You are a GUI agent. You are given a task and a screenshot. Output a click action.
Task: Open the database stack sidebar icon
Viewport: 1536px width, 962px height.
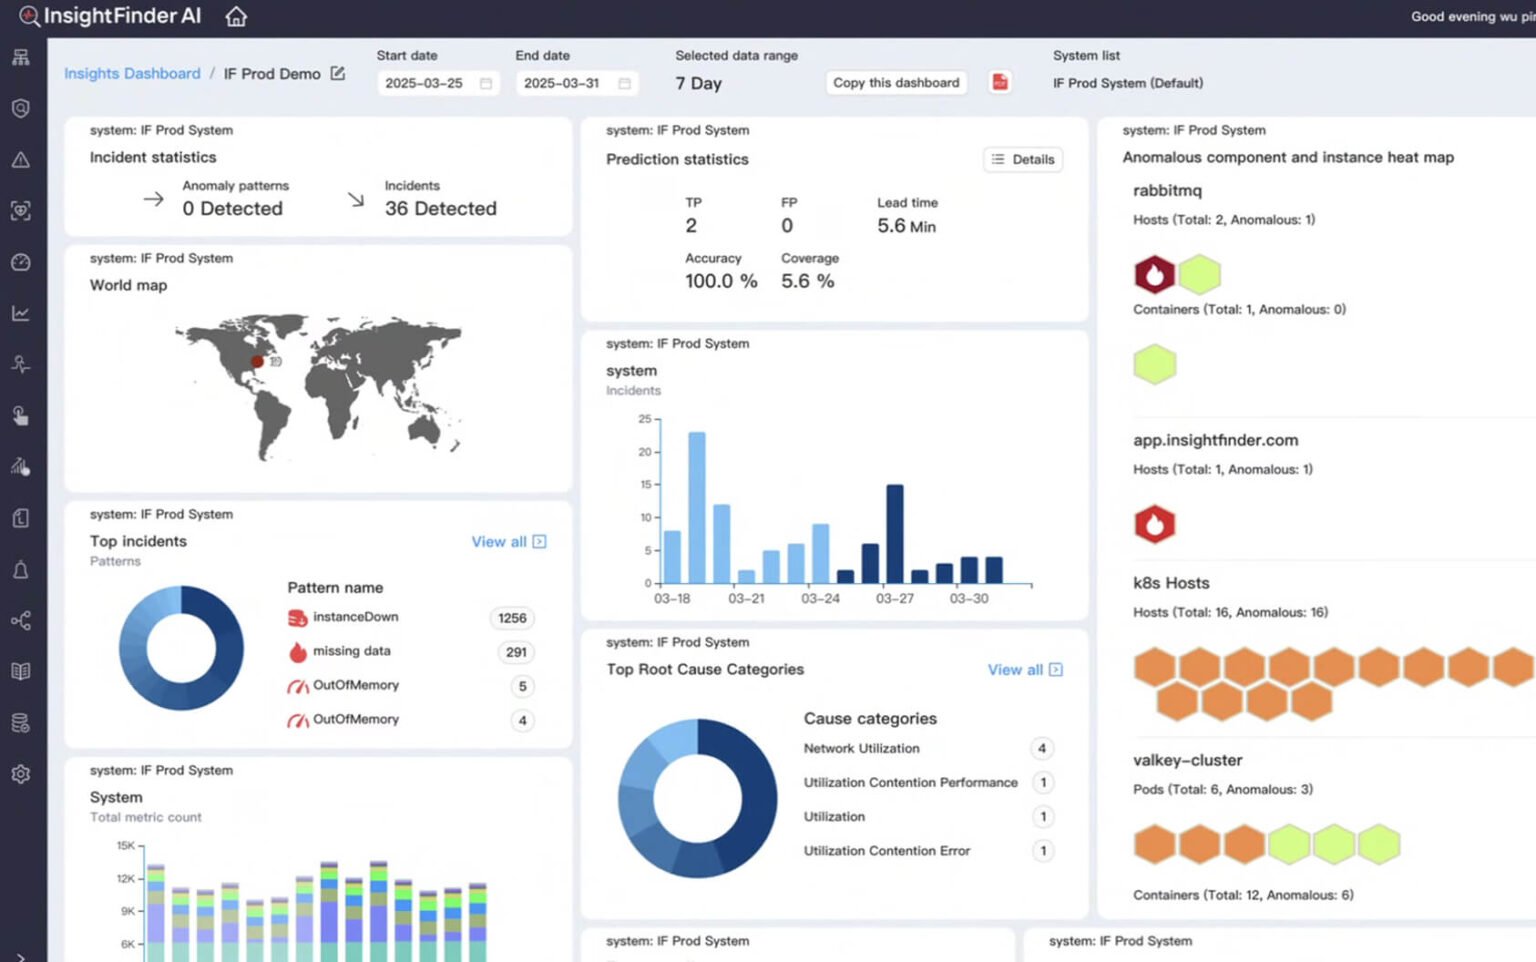tap(21, 723)
